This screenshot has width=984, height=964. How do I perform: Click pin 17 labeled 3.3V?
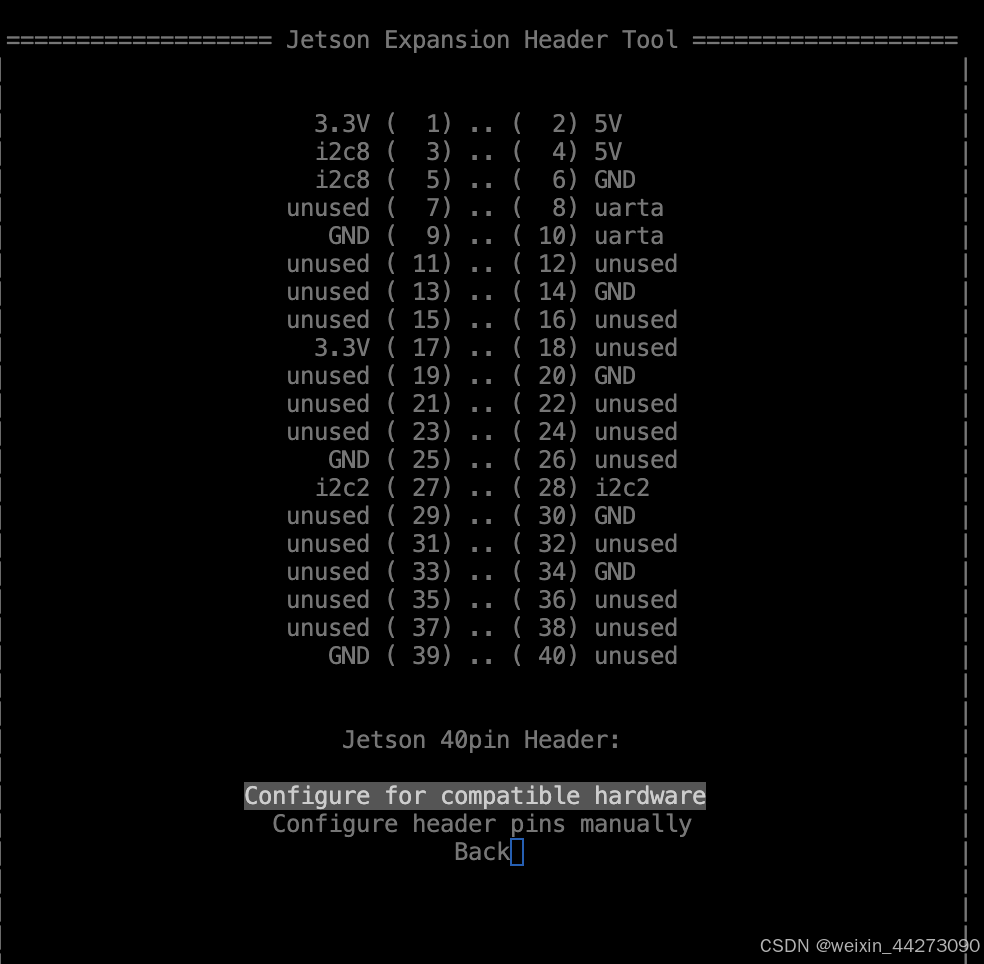pos(383,348)
